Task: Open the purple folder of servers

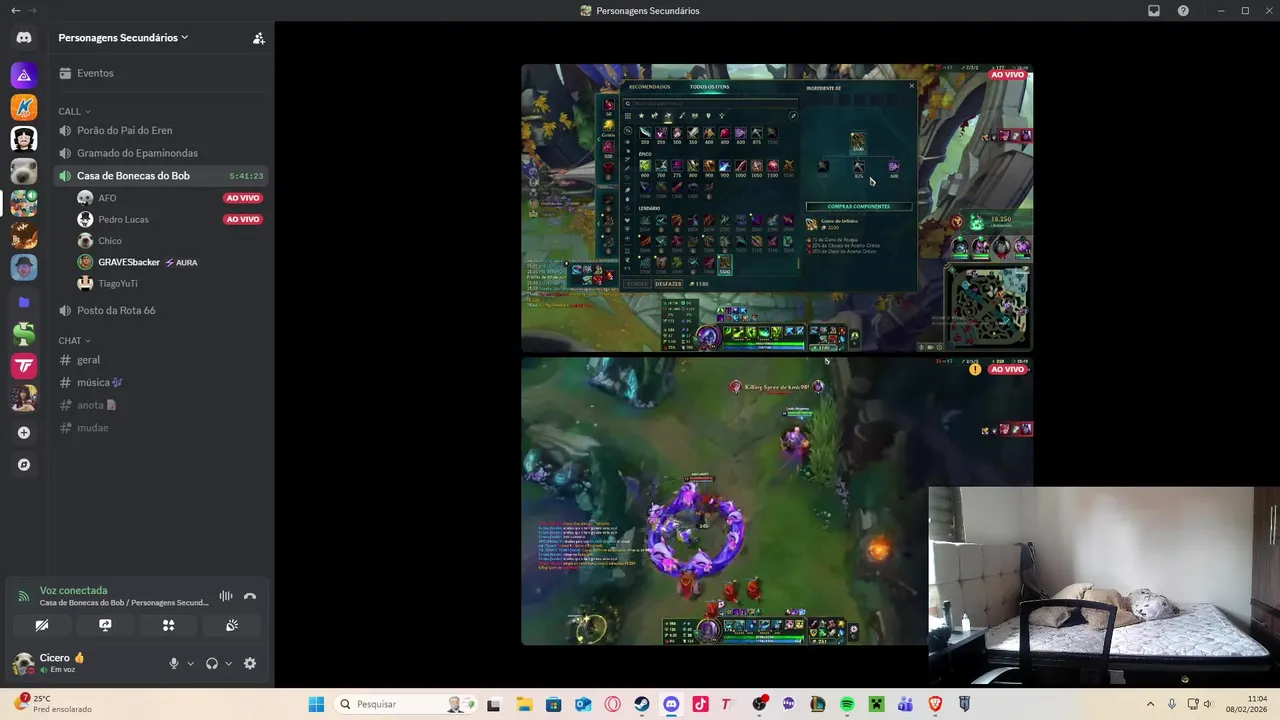Action: (24, 301)
